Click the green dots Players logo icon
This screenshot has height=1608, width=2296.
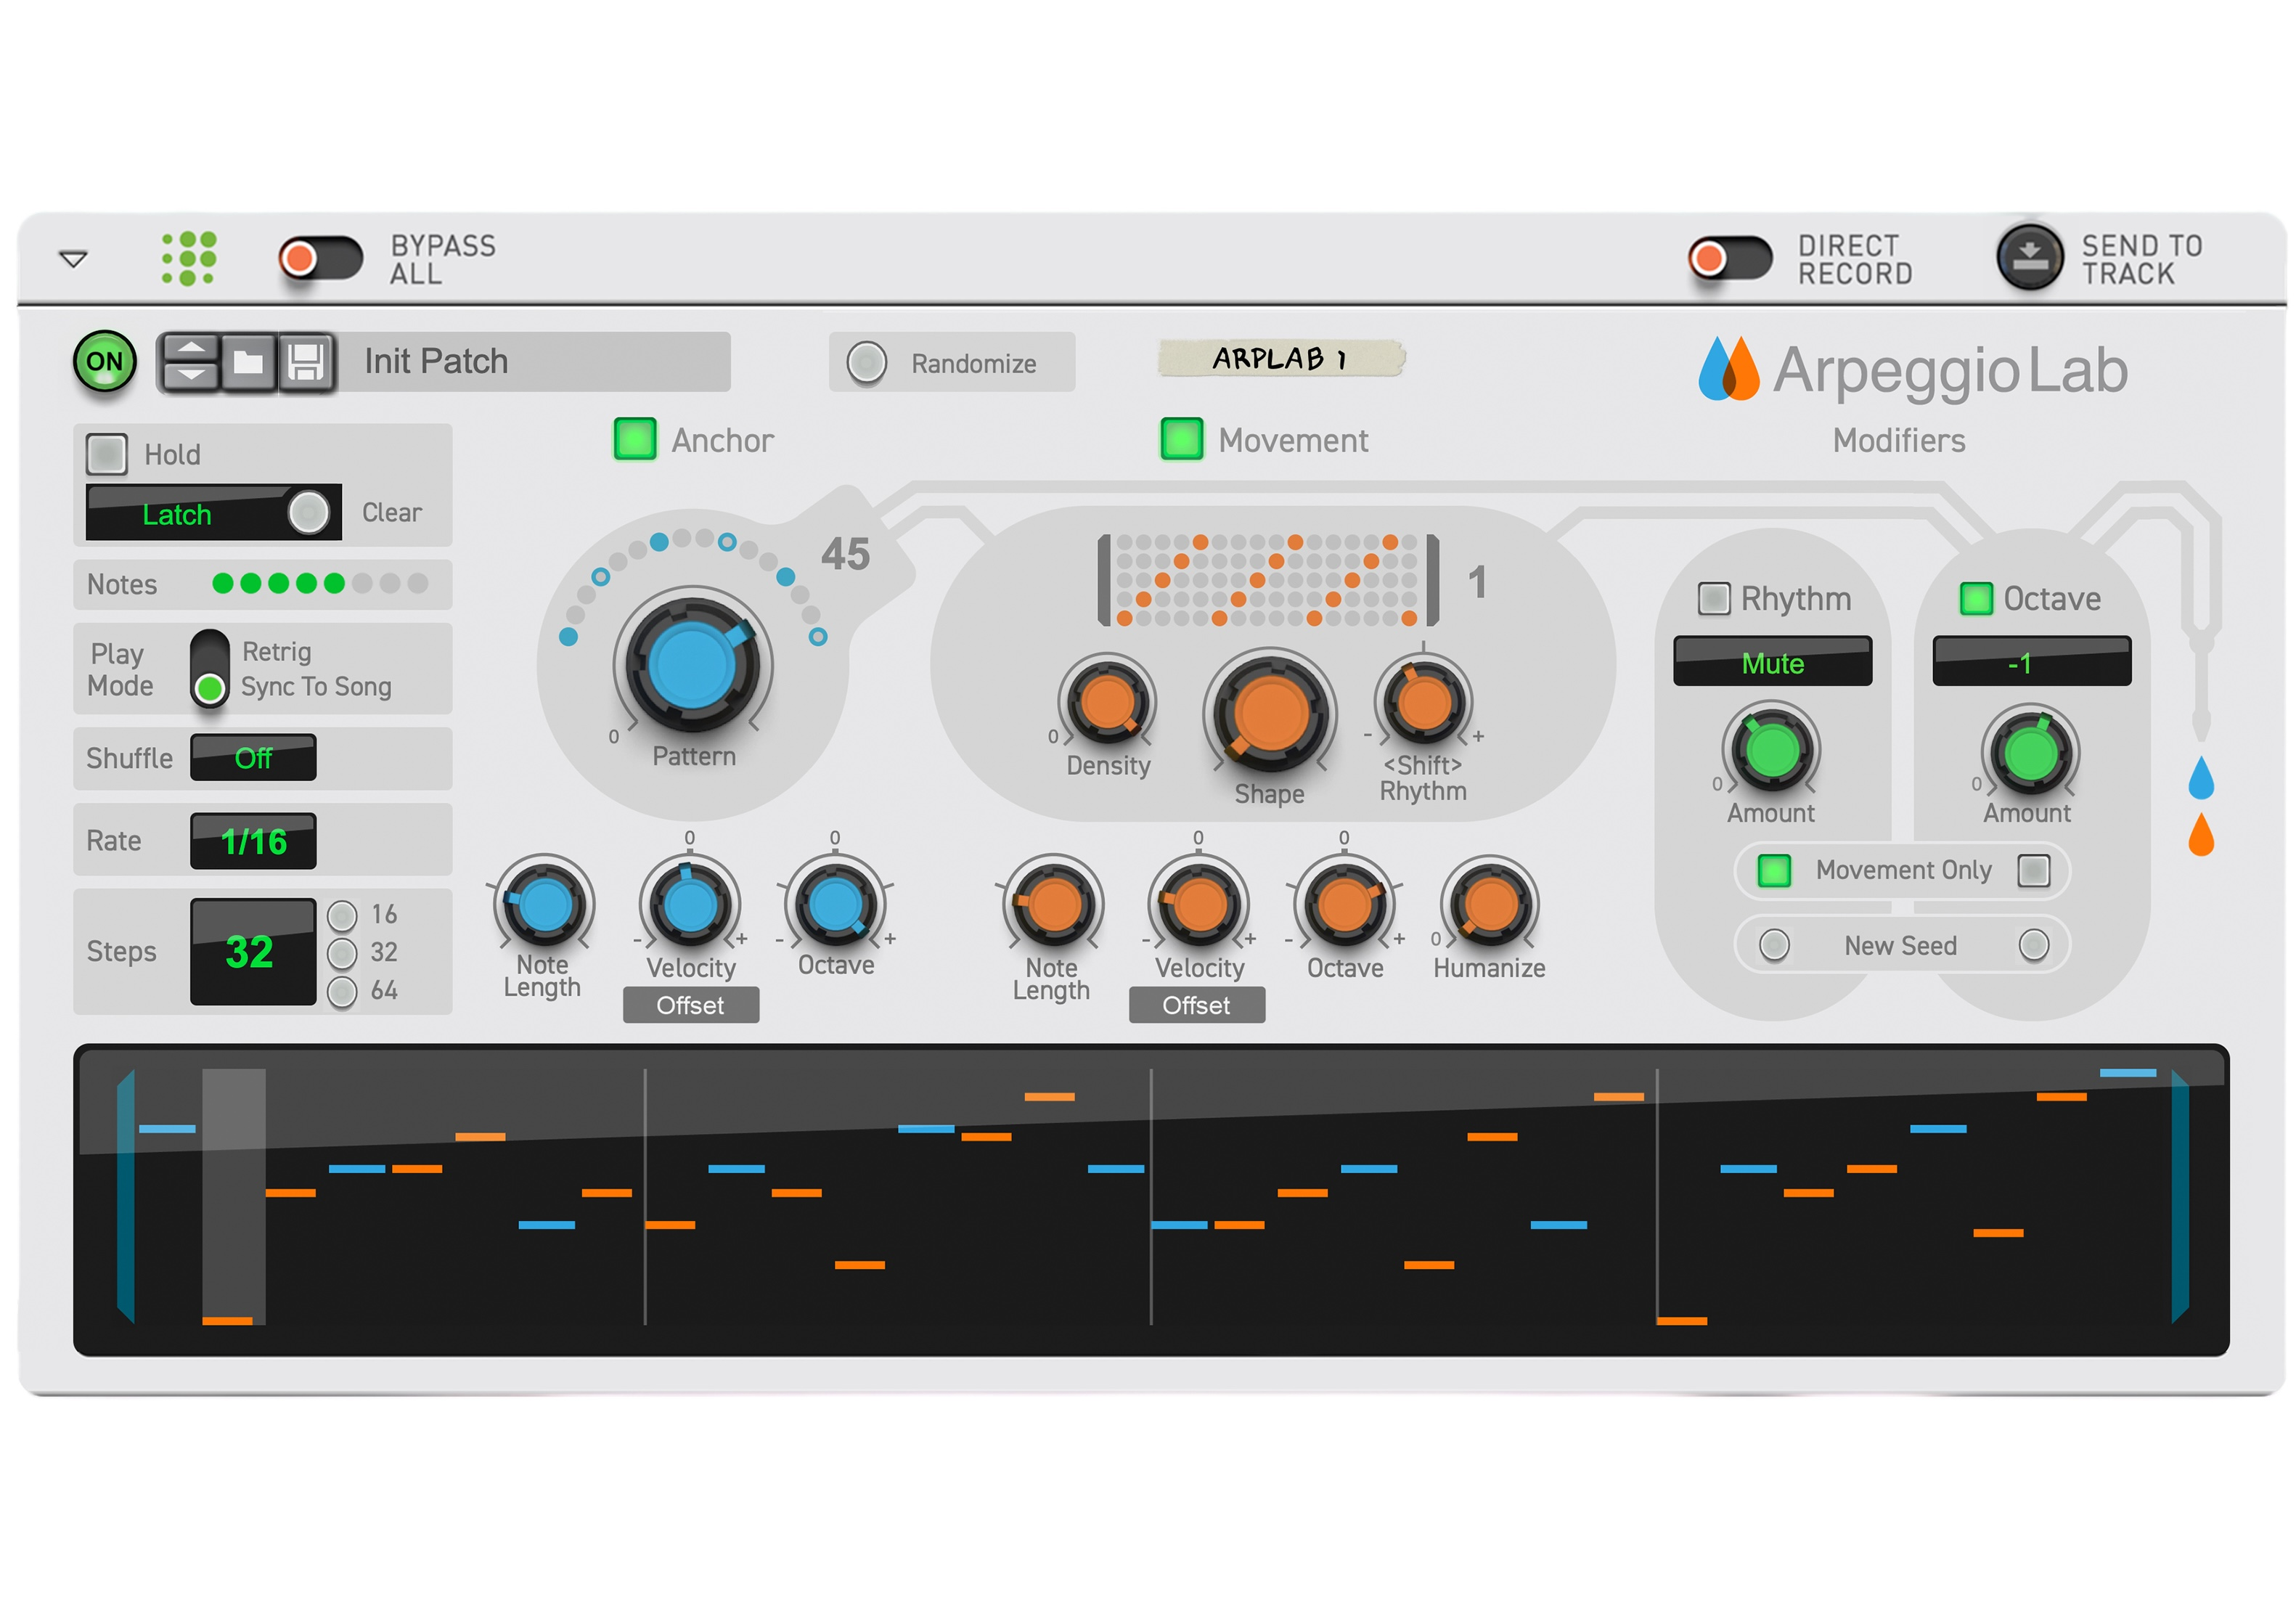pyautogui.click(x=188, y=258)
